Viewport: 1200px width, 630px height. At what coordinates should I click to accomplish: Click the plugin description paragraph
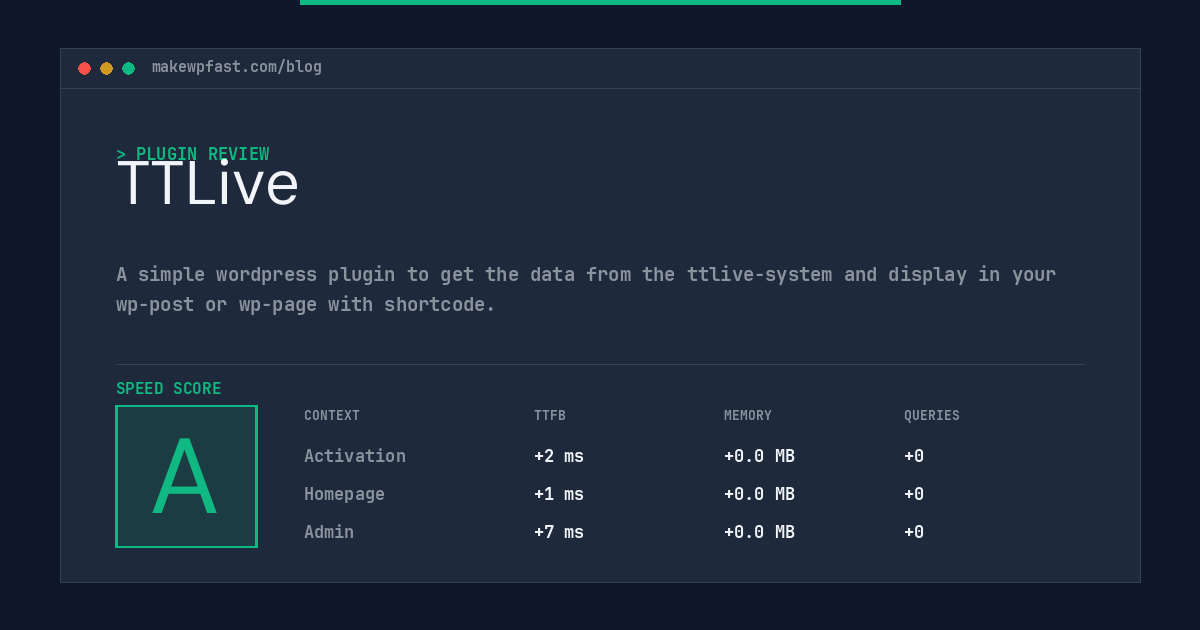click(x=586, y=289)
